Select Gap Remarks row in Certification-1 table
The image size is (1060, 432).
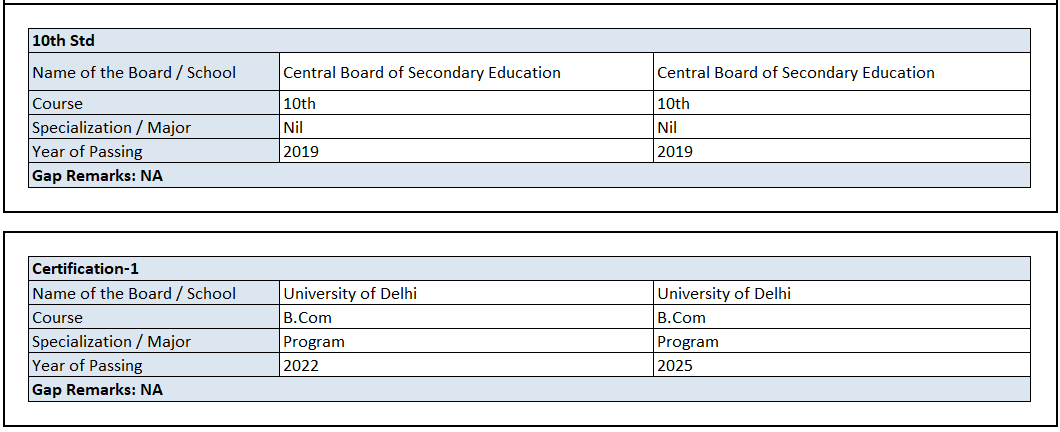97,390
